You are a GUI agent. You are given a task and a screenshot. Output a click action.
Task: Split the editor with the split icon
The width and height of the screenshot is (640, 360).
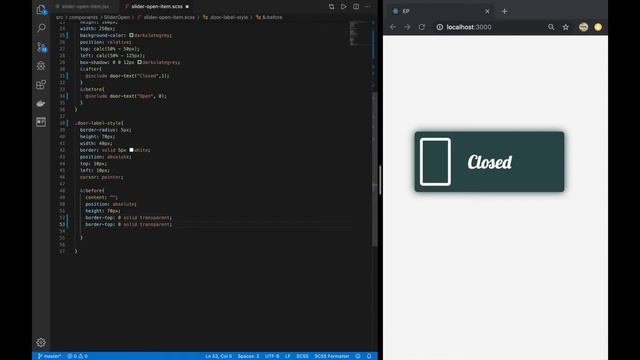coord(356,7)
